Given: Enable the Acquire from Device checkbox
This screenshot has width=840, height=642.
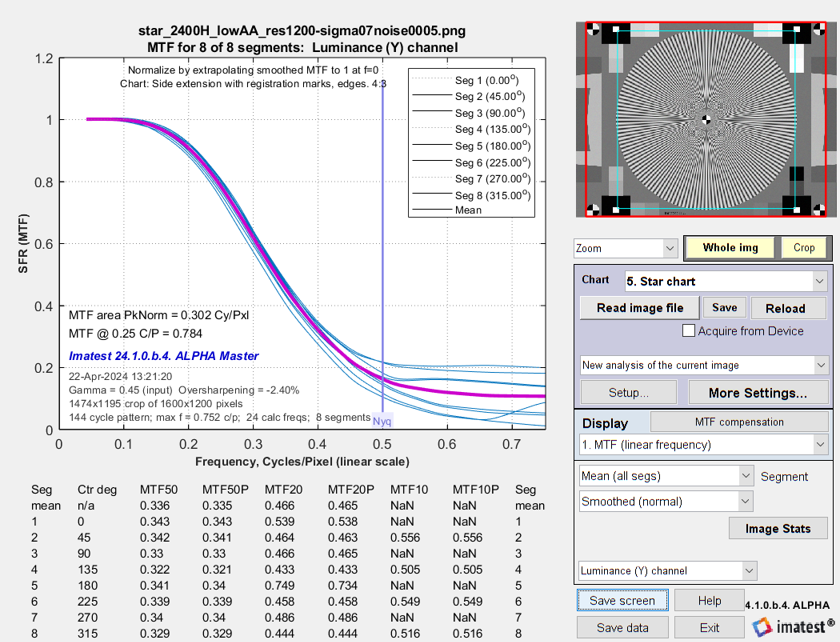Looking at the screenshot, I should coord(688,331).
